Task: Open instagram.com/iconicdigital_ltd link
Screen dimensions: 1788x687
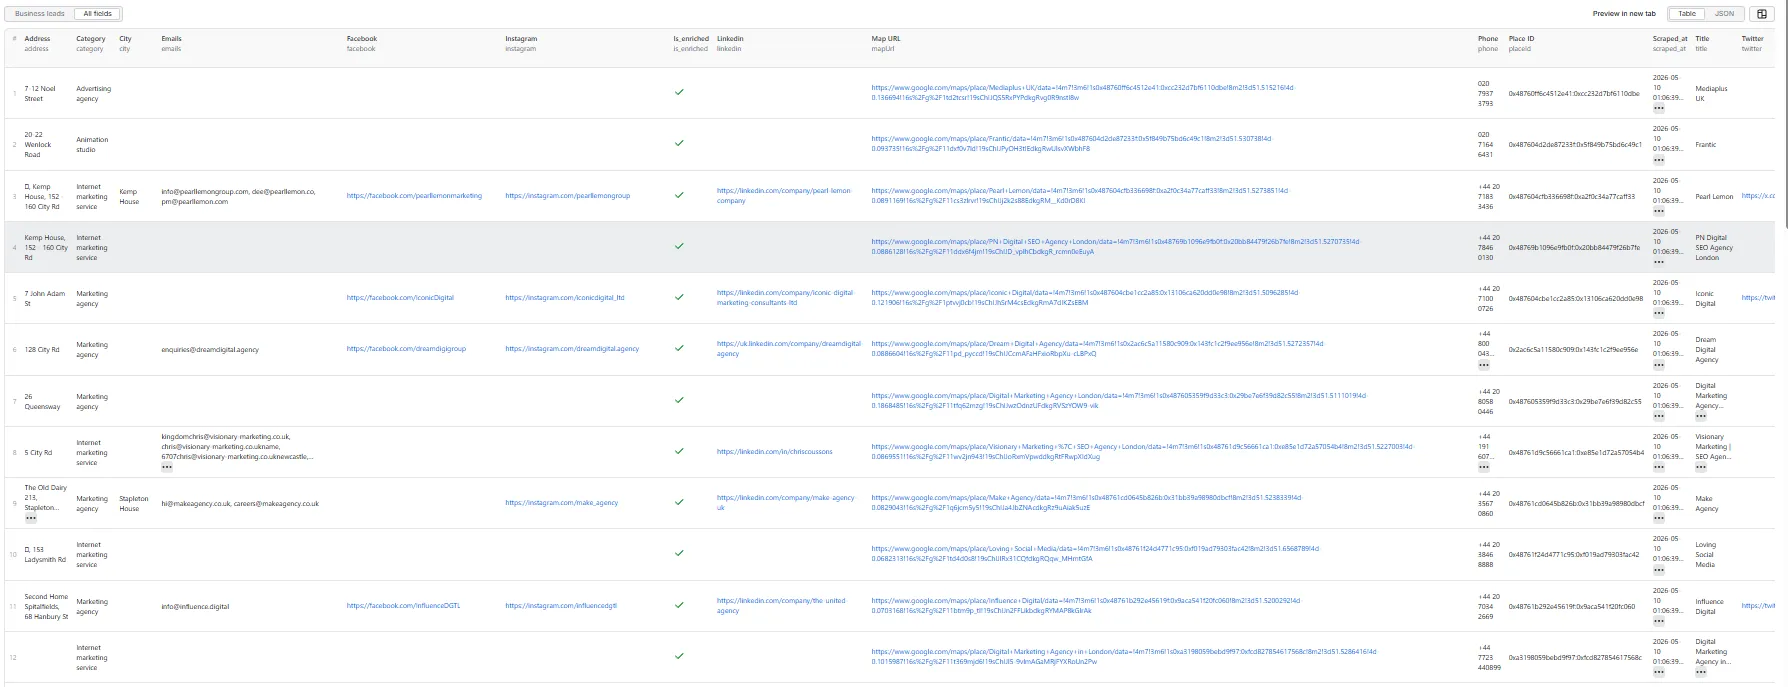Action: point(564,298)
